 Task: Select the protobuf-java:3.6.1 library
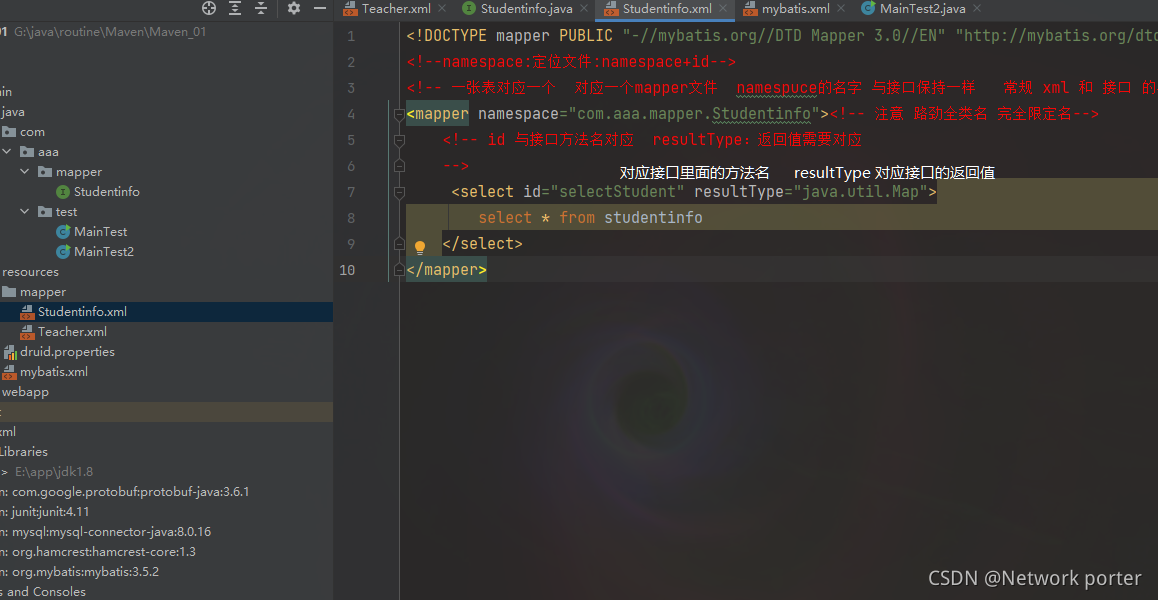pyautogui.click(x=130, y=491)
